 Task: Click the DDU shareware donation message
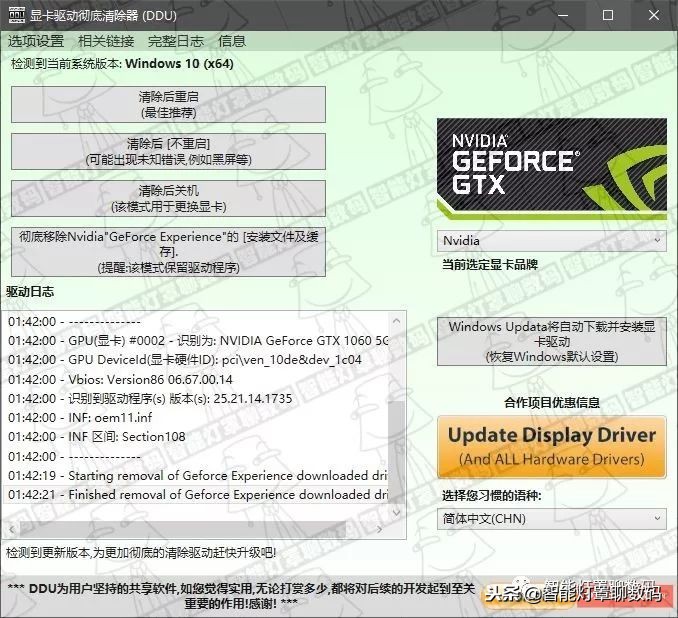pos(241,596)
